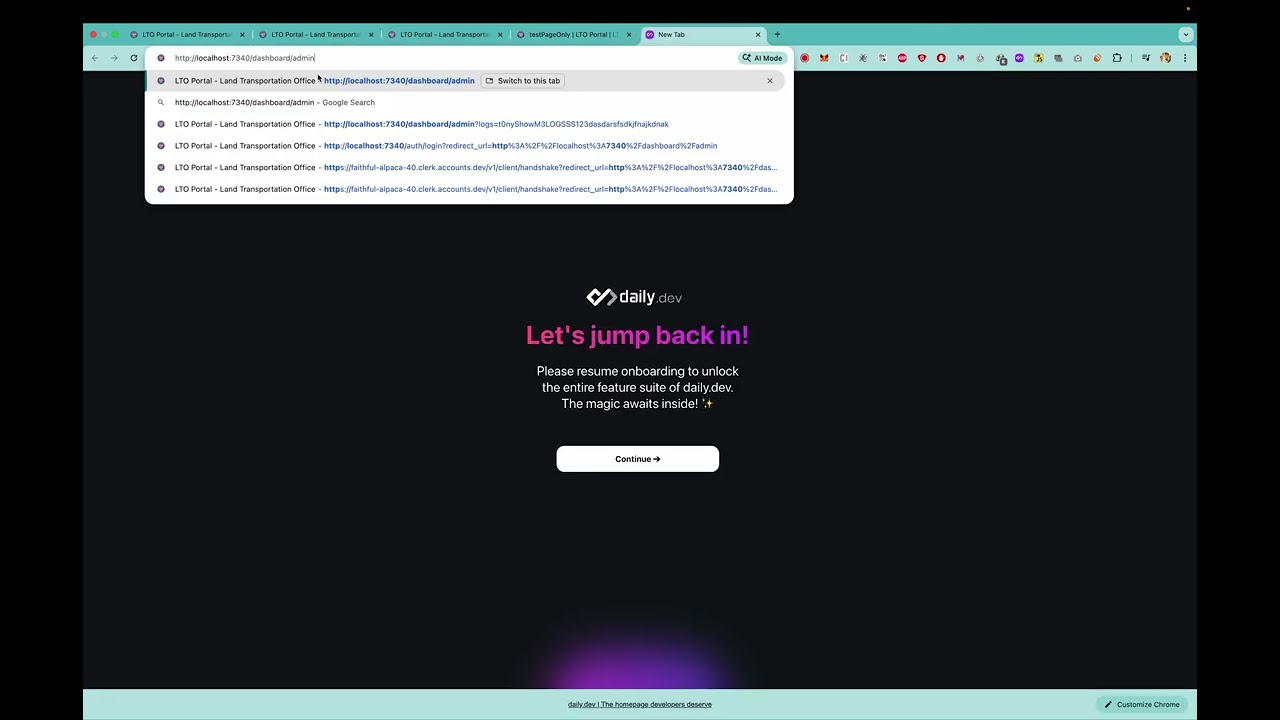This screenshot has height=720, width=1280.
Task: Go back to the previous page
Action: (95, 58)
